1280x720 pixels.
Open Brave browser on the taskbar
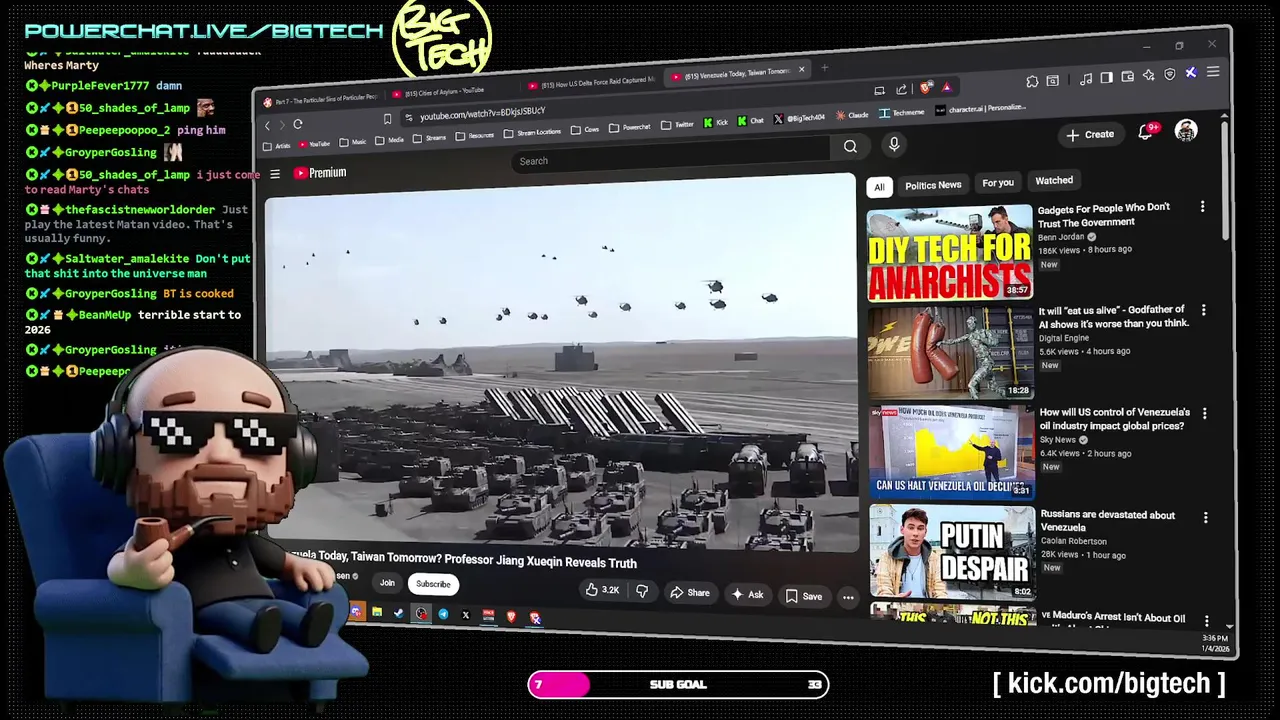point(511,617)
